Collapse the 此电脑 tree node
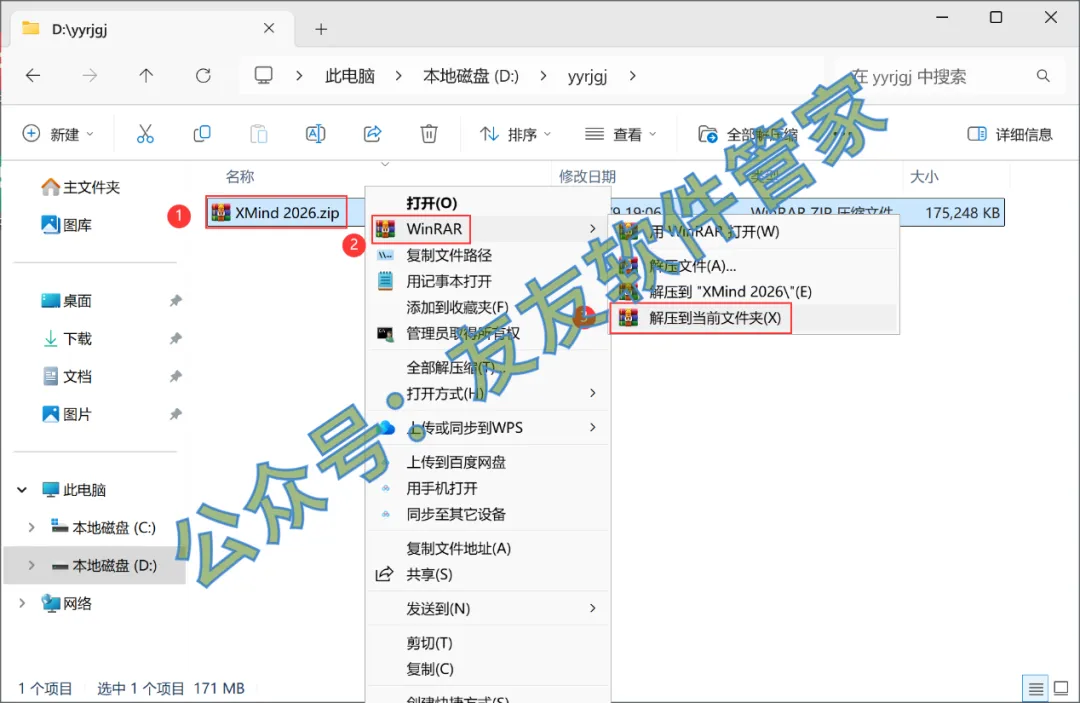 (x=22, y=490)
